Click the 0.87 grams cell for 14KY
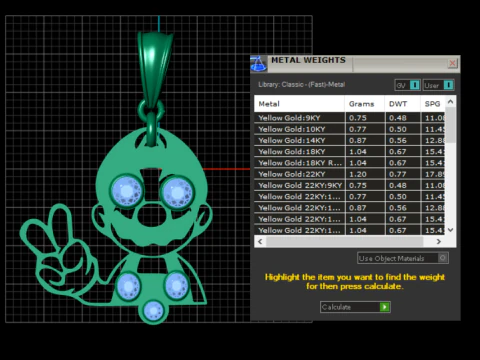This screenshot has height=360, width=480. (x=365, y=140)
